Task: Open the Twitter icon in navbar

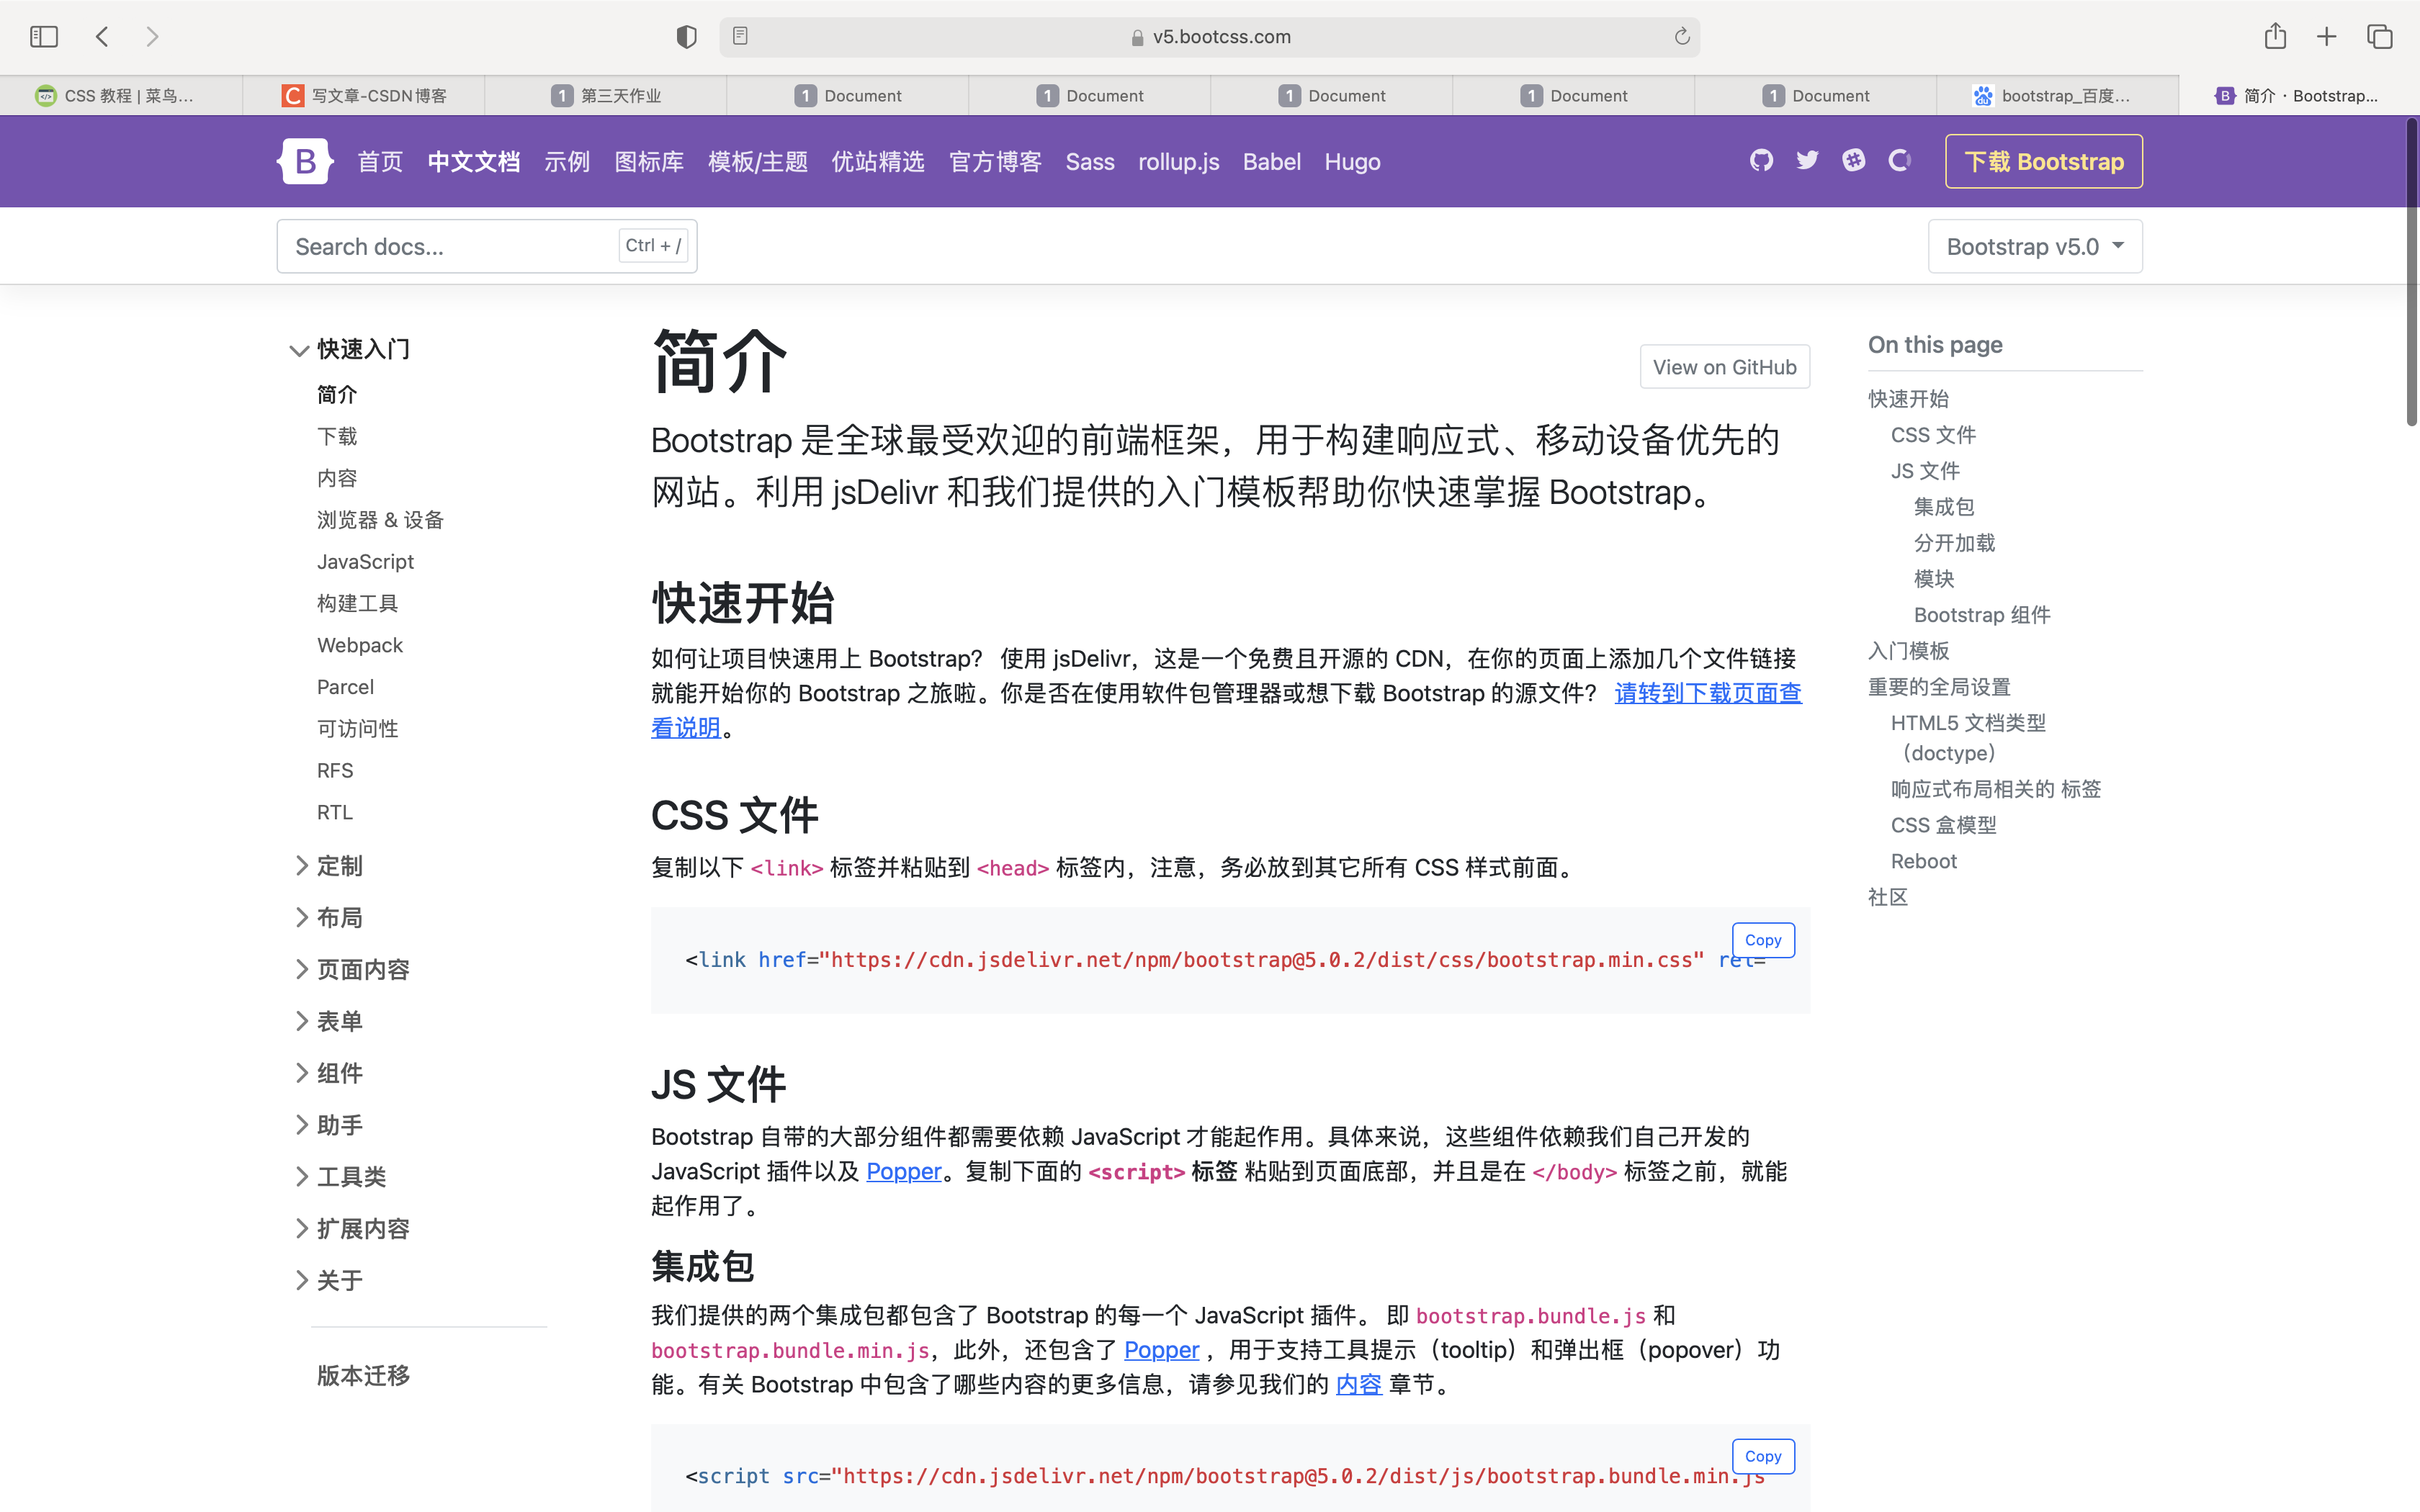Action: coord(1808,160)
